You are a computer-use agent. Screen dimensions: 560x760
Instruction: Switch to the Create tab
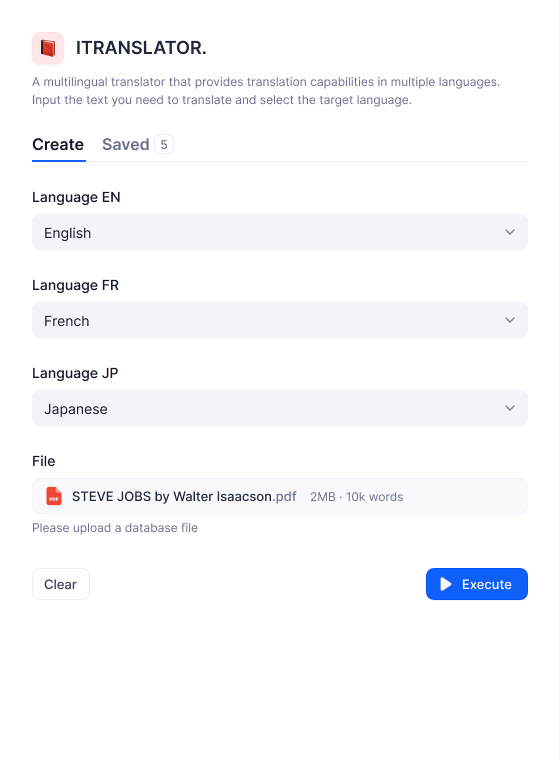tap(58, 144)
